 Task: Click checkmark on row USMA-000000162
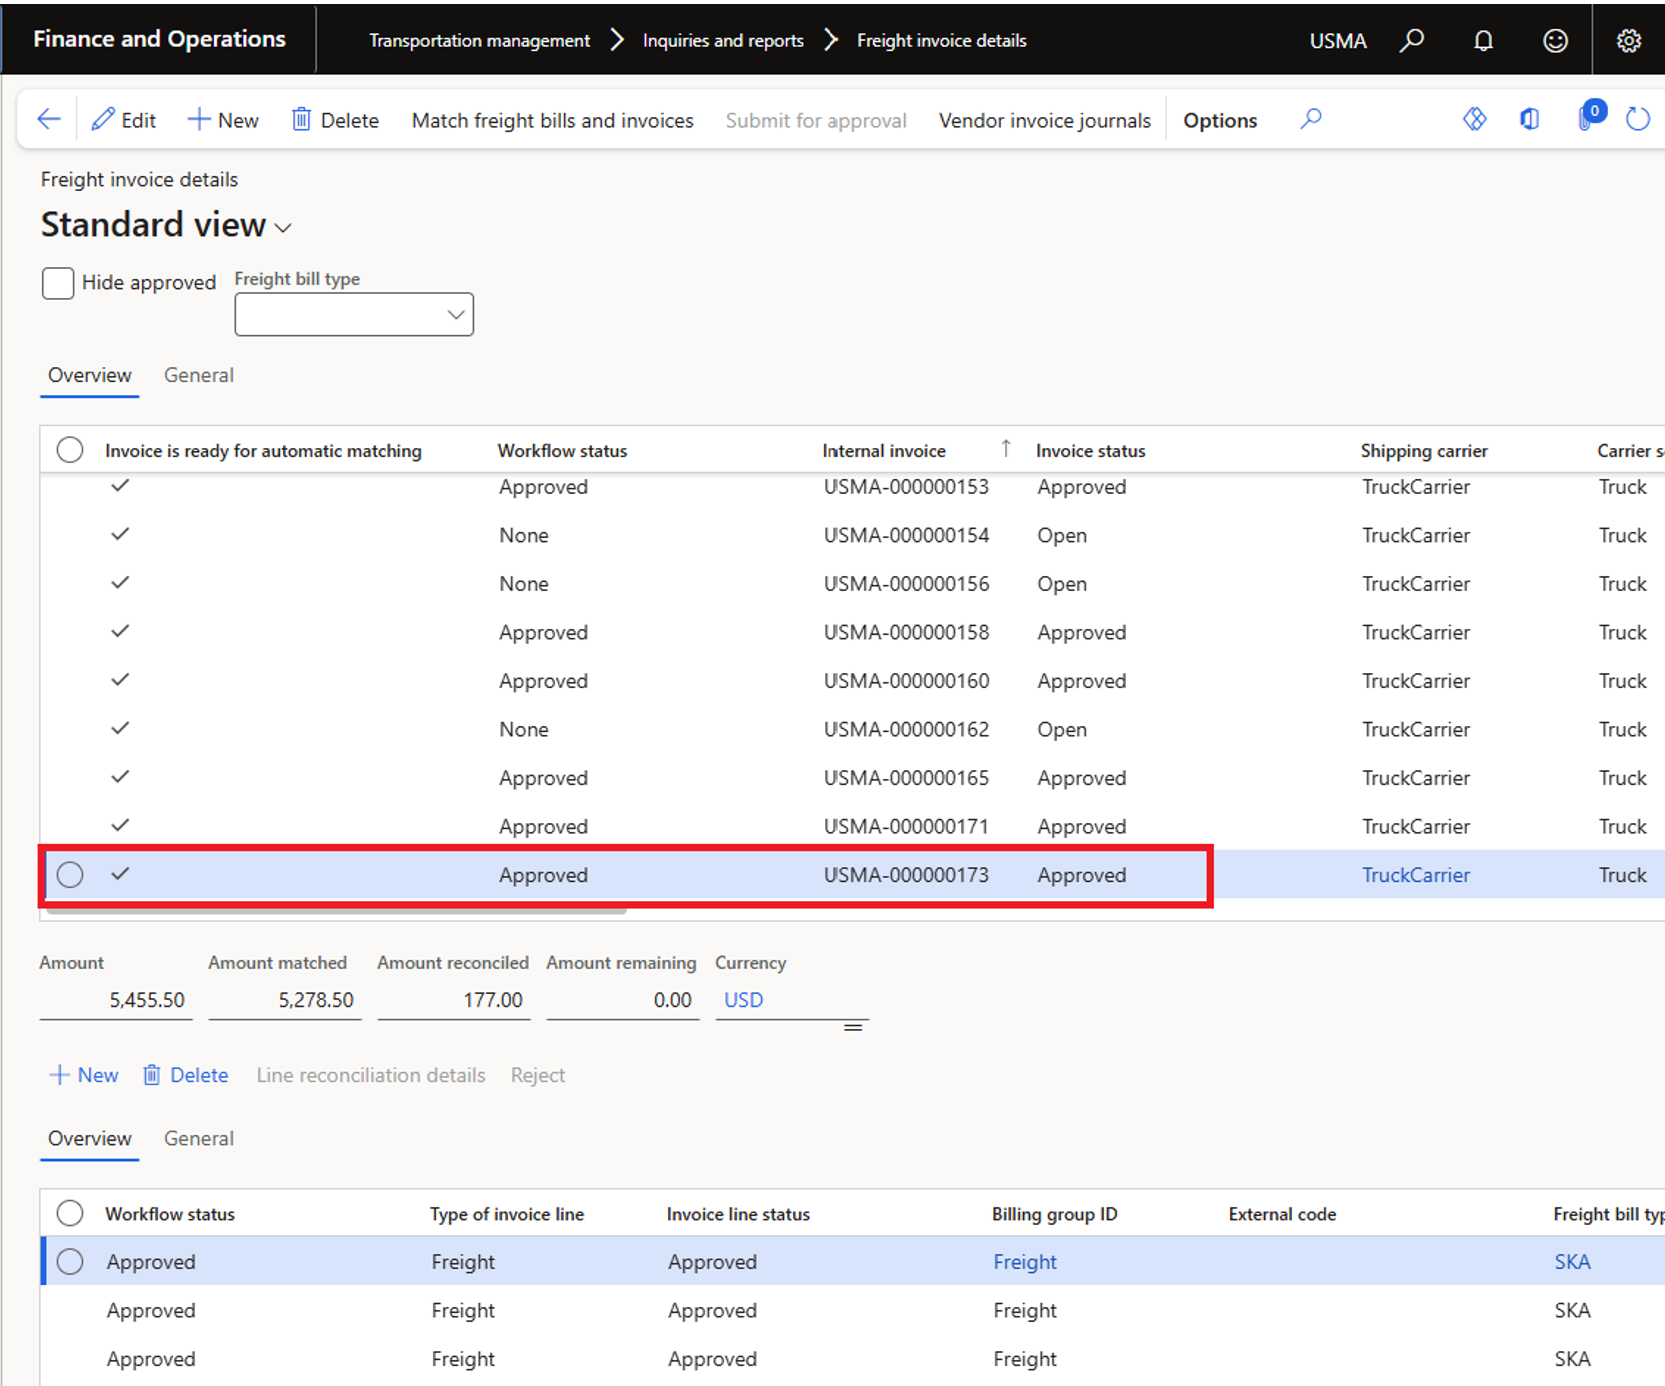point(120,728)
